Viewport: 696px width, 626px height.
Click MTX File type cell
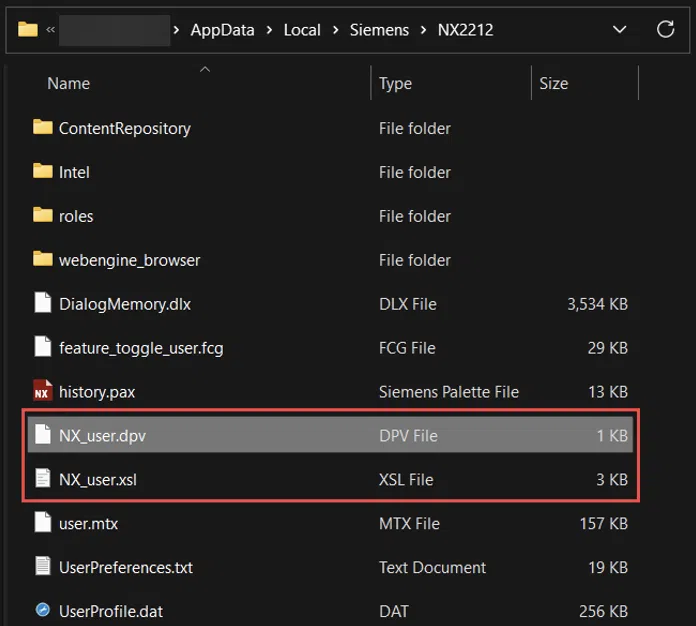tap(409, 524)
